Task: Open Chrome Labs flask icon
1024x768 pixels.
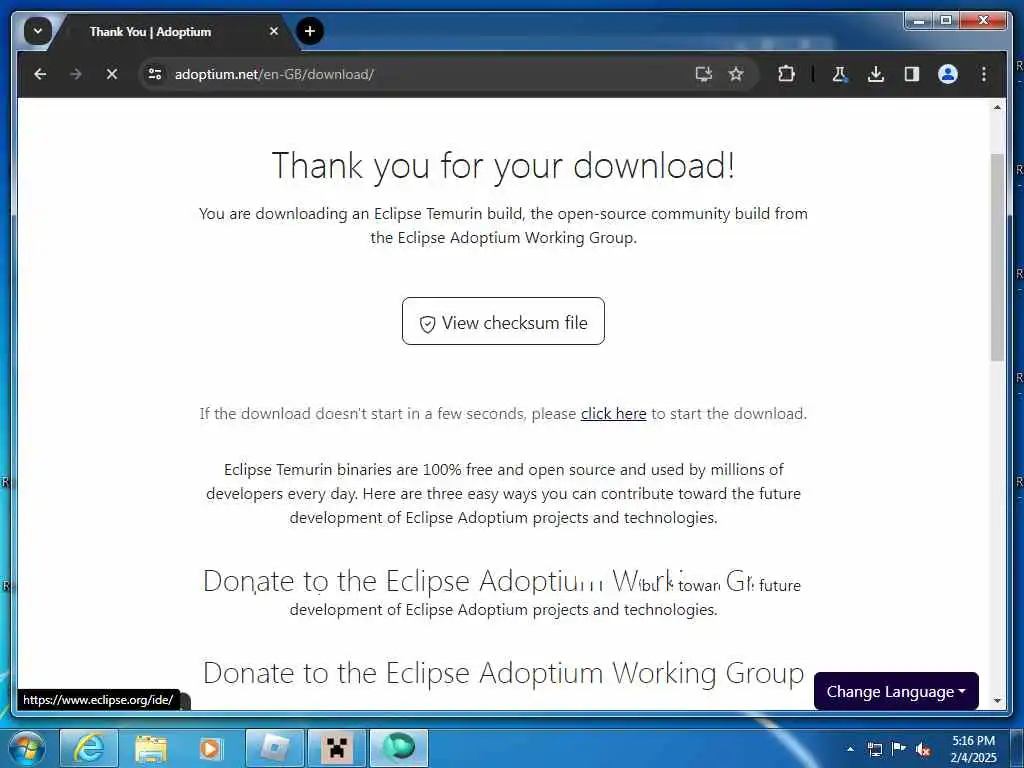Action: pos(840,74)
